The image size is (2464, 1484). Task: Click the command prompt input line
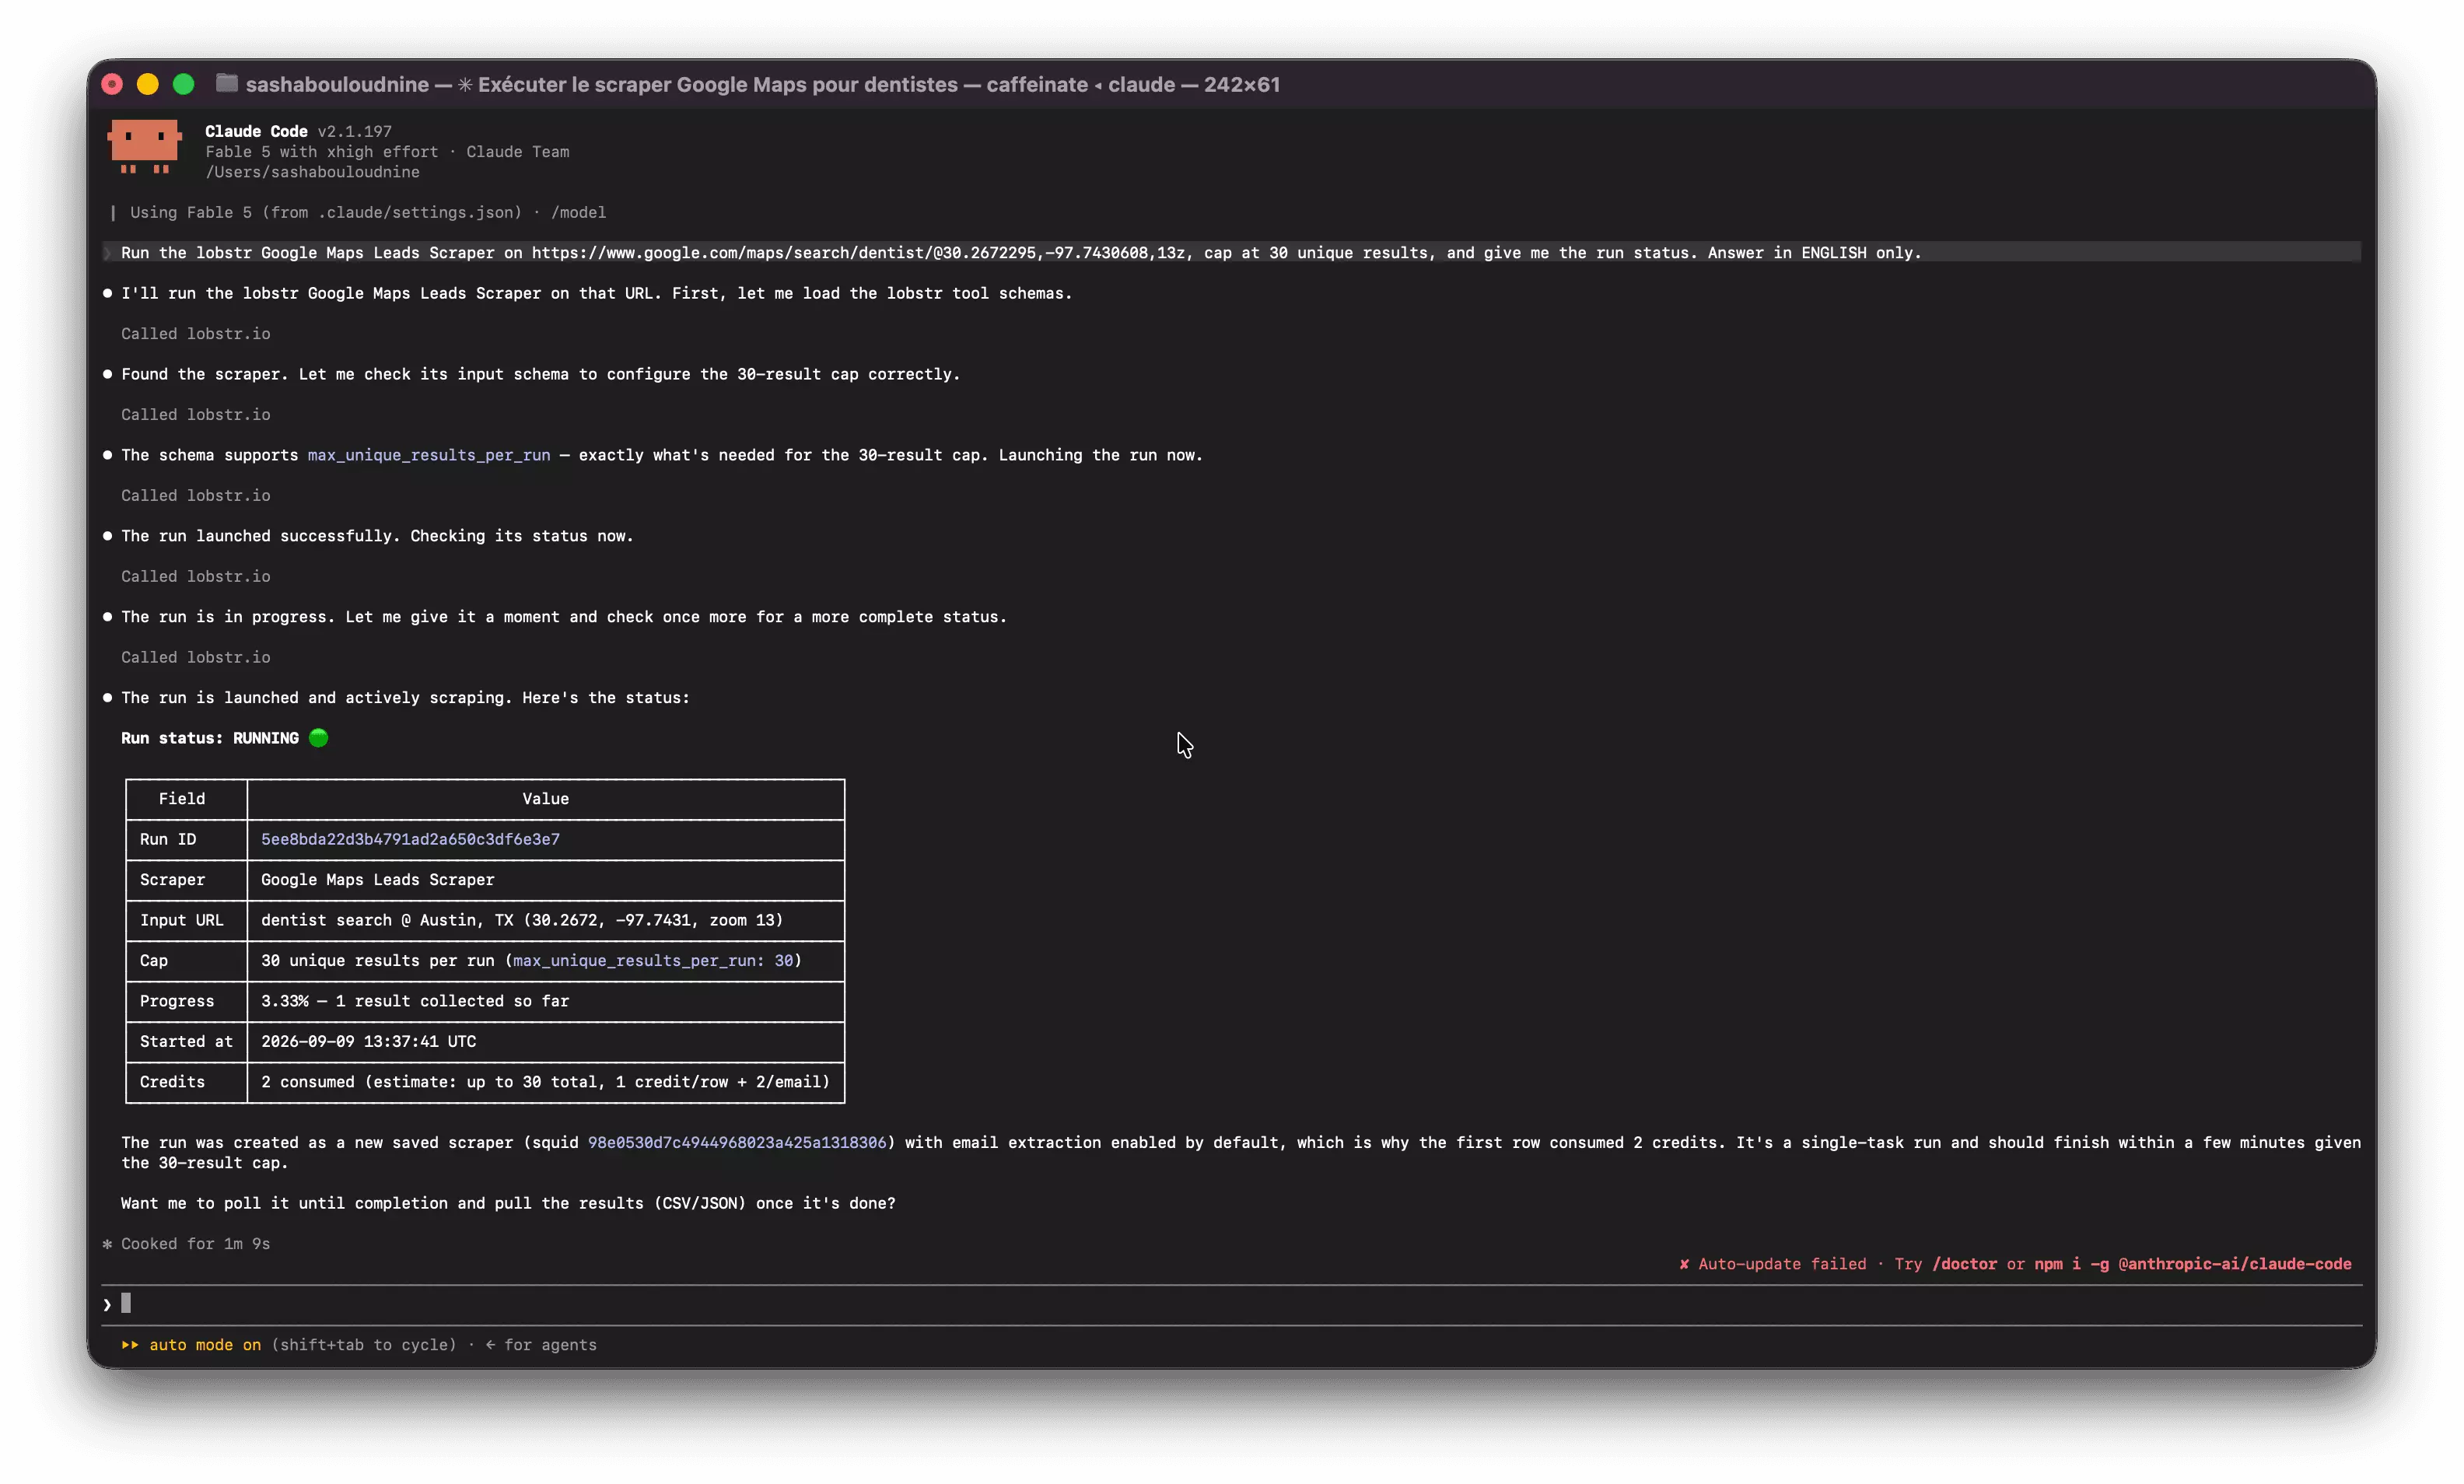tap(1231, 1304)
